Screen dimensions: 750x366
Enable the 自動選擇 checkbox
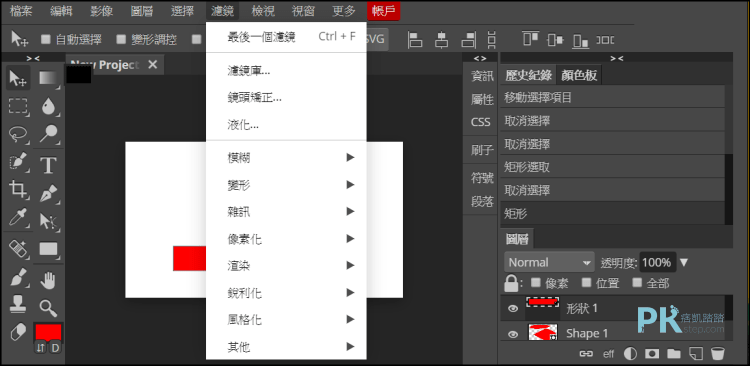click(45, 39)
